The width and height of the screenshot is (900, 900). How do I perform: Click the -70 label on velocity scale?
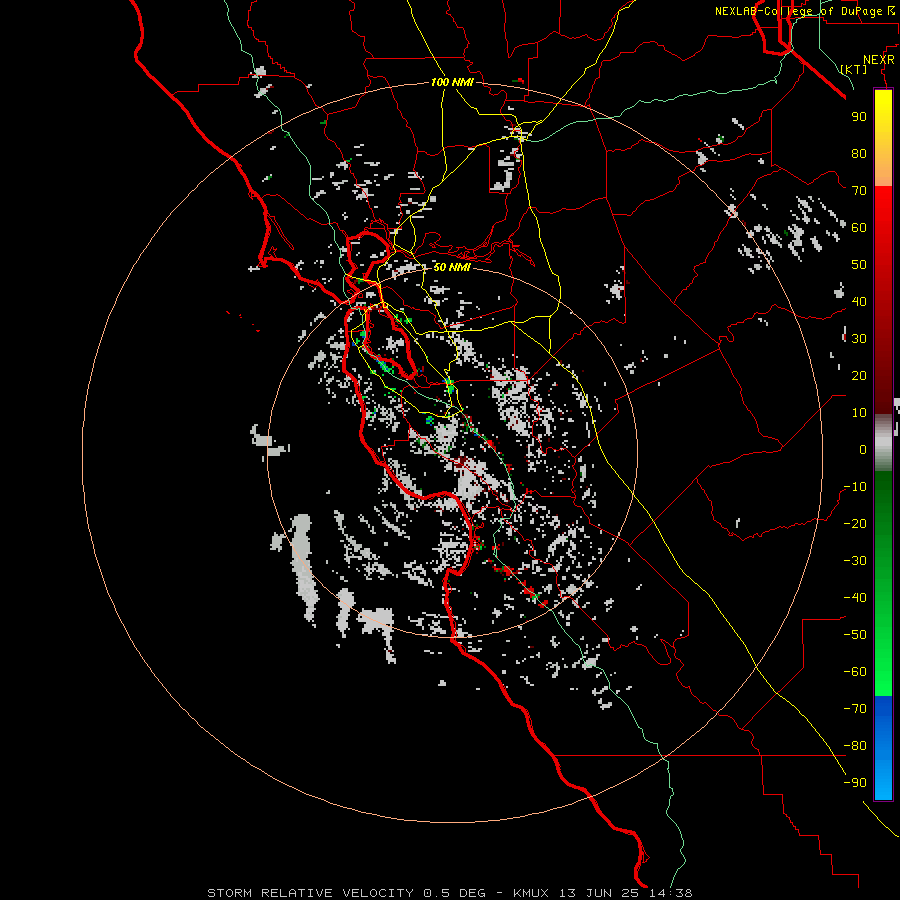click(855, 709)
